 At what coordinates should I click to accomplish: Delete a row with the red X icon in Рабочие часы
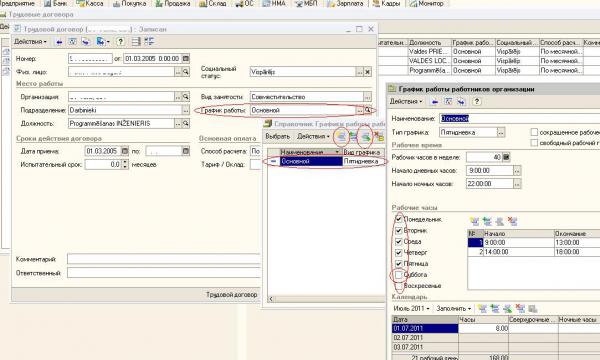(512, 221)
